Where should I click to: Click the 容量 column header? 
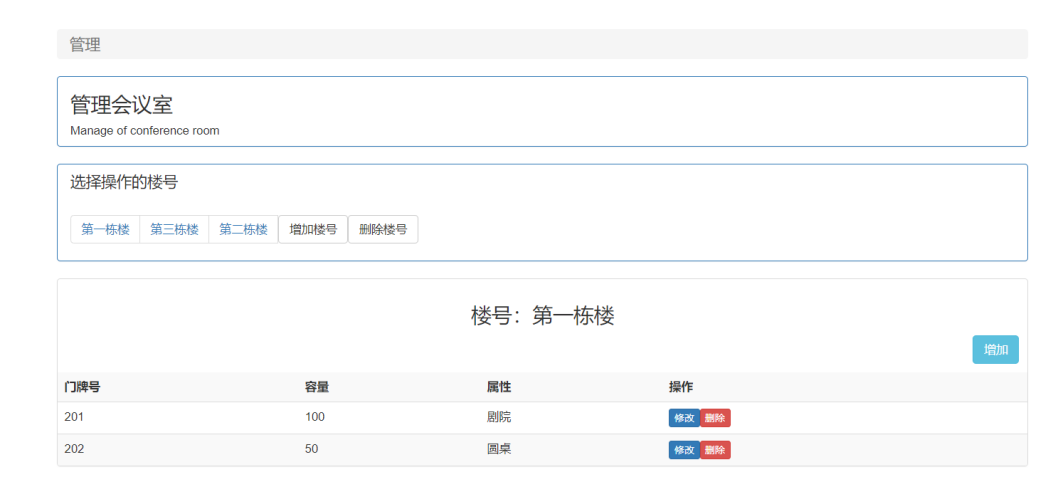point(317,387)
